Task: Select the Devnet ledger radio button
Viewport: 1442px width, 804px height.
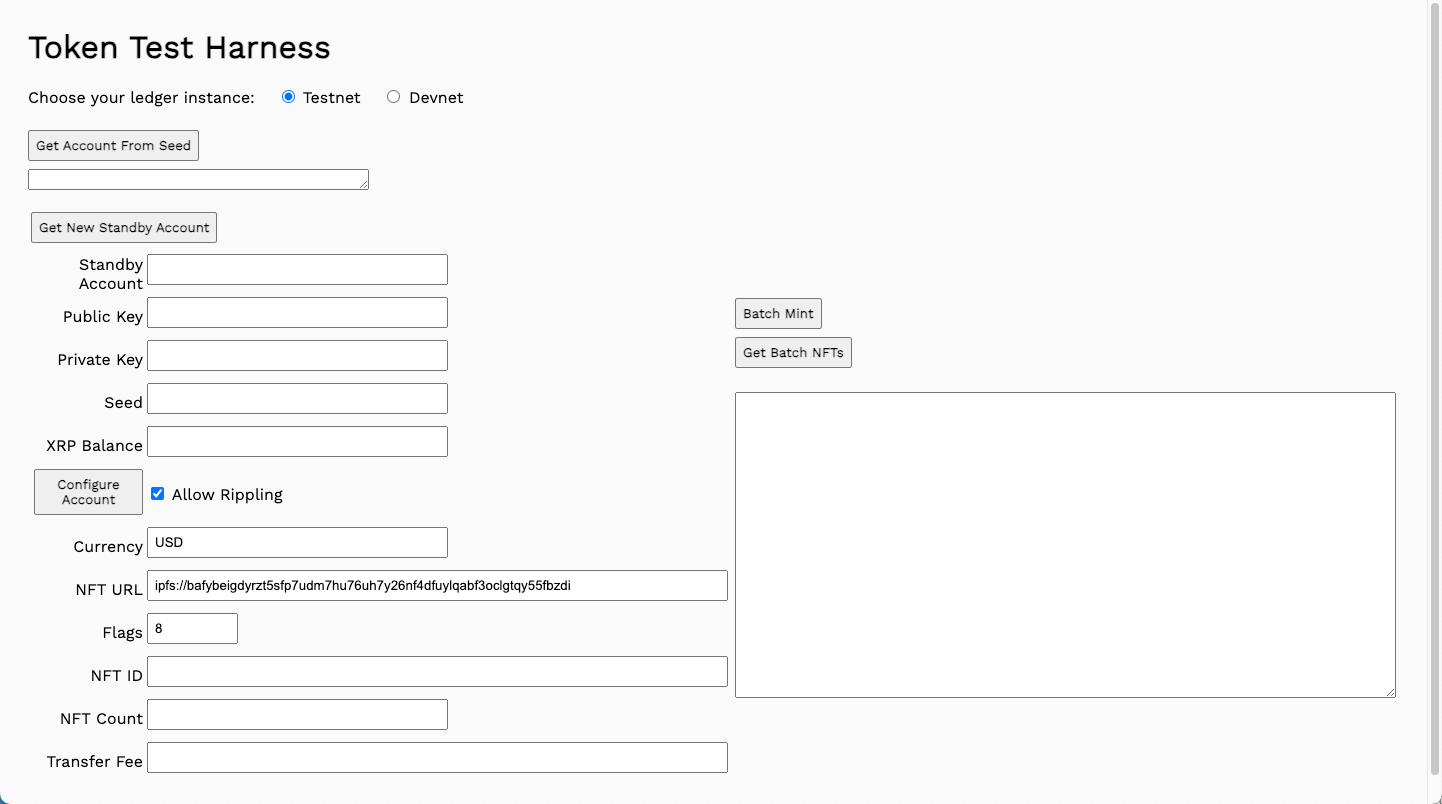Action: [x=394, y=97]
